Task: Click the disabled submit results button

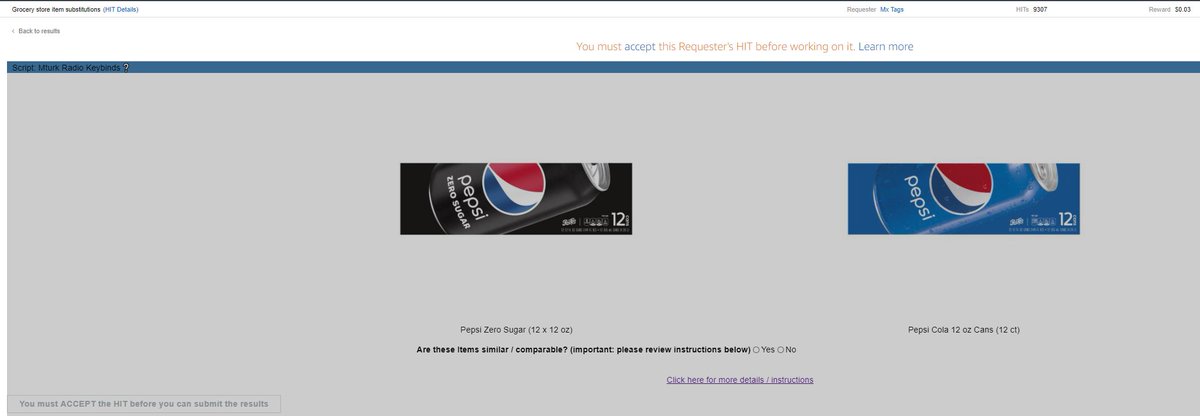Action: click(x=144, y=404)
